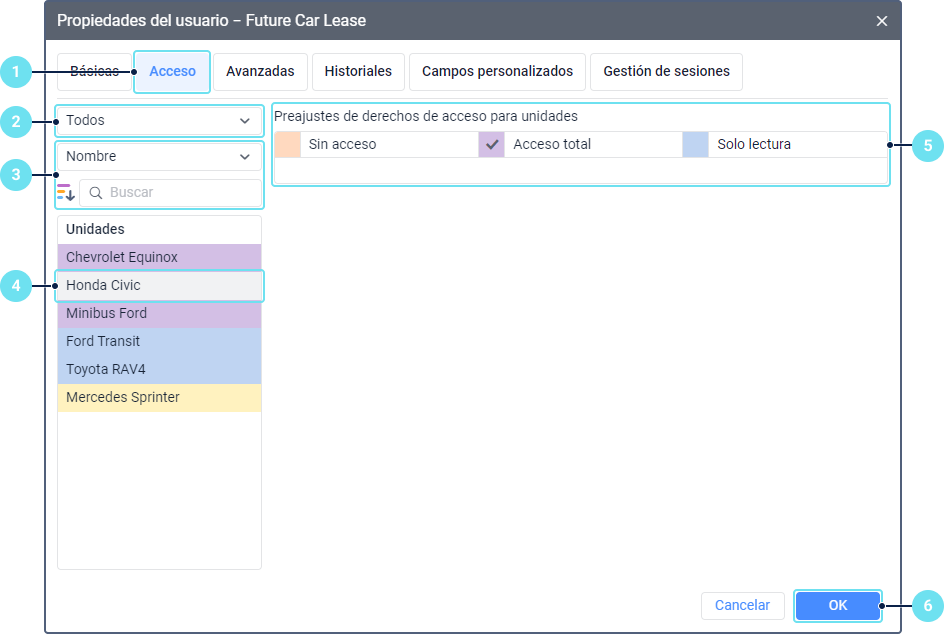Click the magnifier icon in search box

click(x=96, y=192)
